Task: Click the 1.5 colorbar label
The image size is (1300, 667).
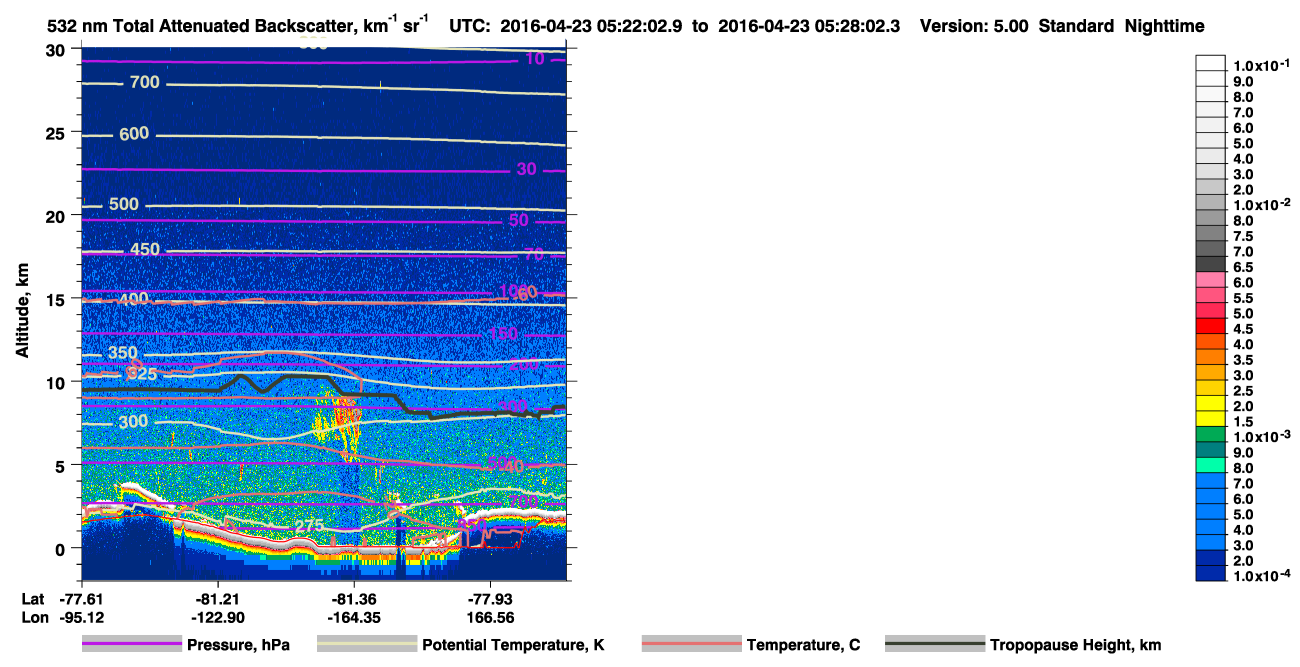Action: coord(1243,421)
